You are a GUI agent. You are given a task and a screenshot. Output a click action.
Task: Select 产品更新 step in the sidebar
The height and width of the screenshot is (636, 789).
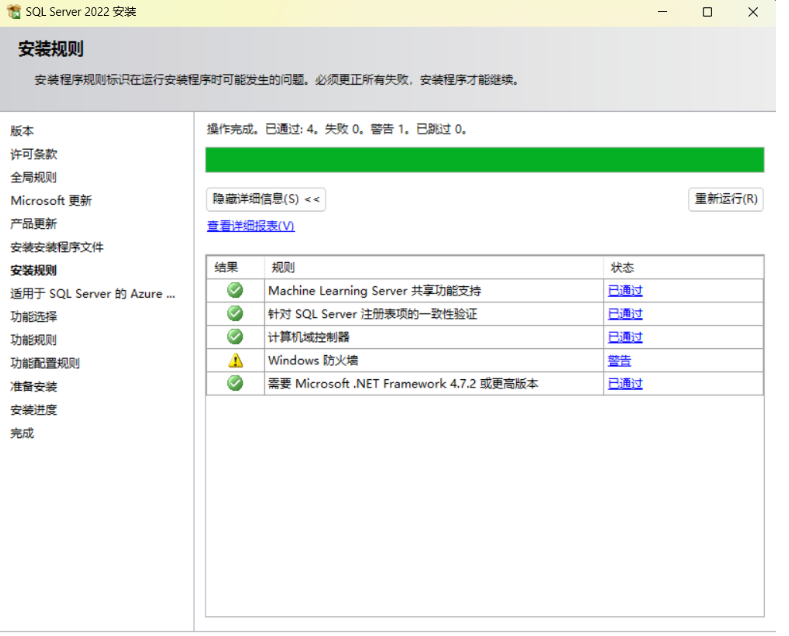pos(34,224)
